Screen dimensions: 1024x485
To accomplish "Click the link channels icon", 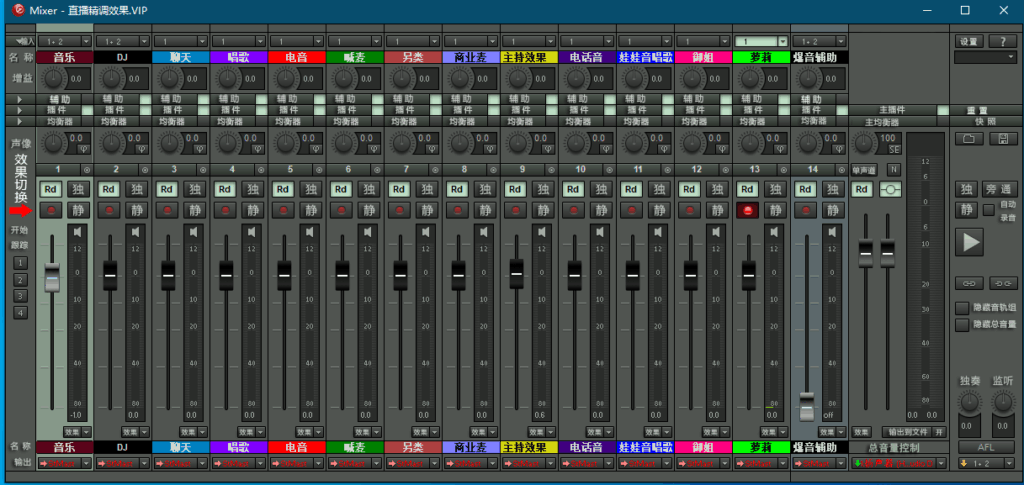I will coord(968,283).
